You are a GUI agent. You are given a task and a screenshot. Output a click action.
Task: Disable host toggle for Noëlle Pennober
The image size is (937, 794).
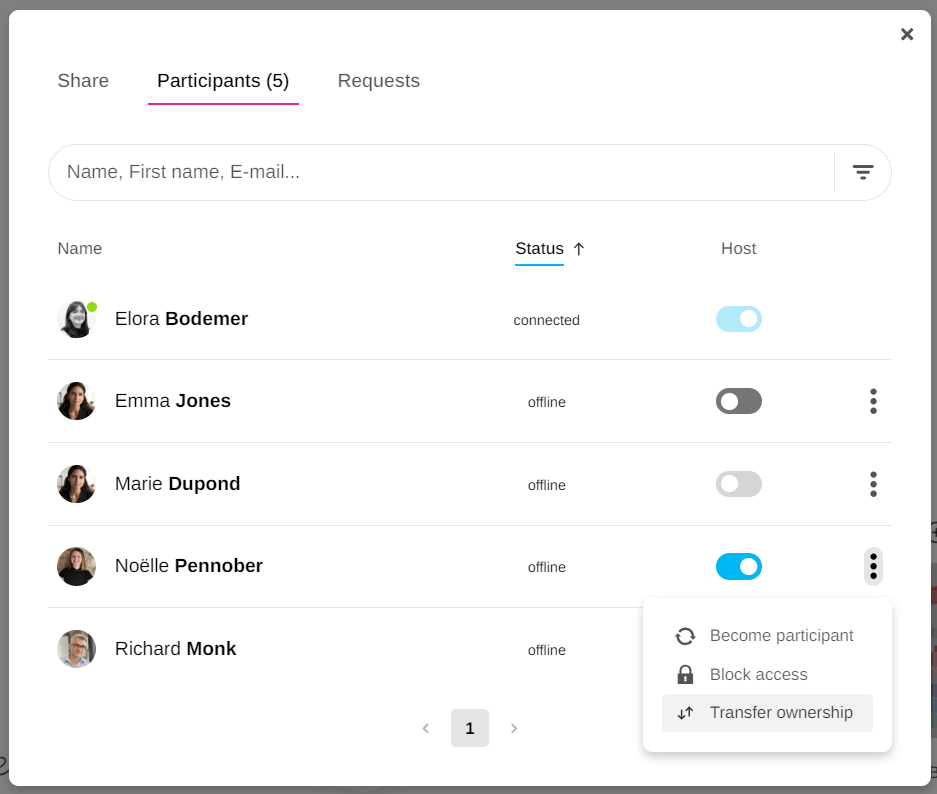pyautogui.click(x=739, y=566)
